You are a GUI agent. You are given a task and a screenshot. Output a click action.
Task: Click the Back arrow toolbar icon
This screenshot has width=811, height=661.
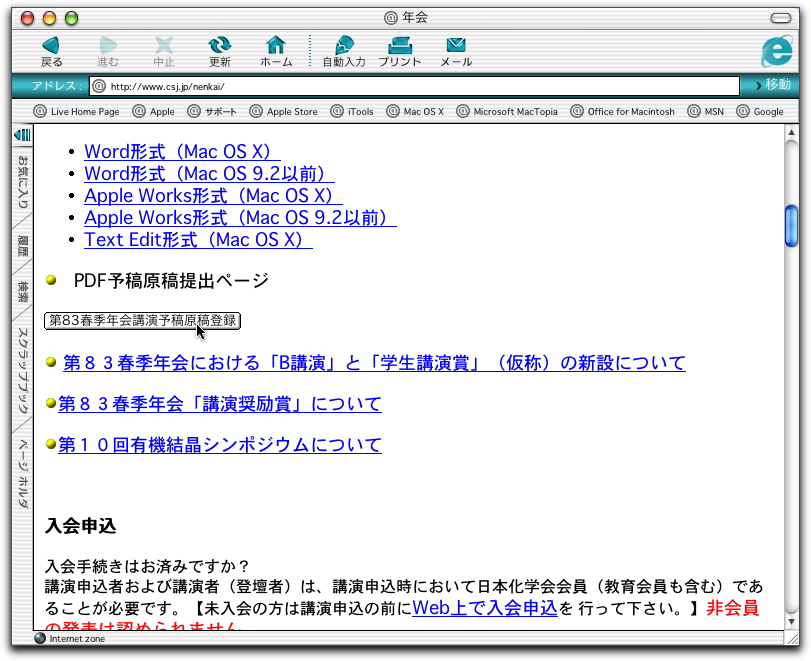[51, 46]
